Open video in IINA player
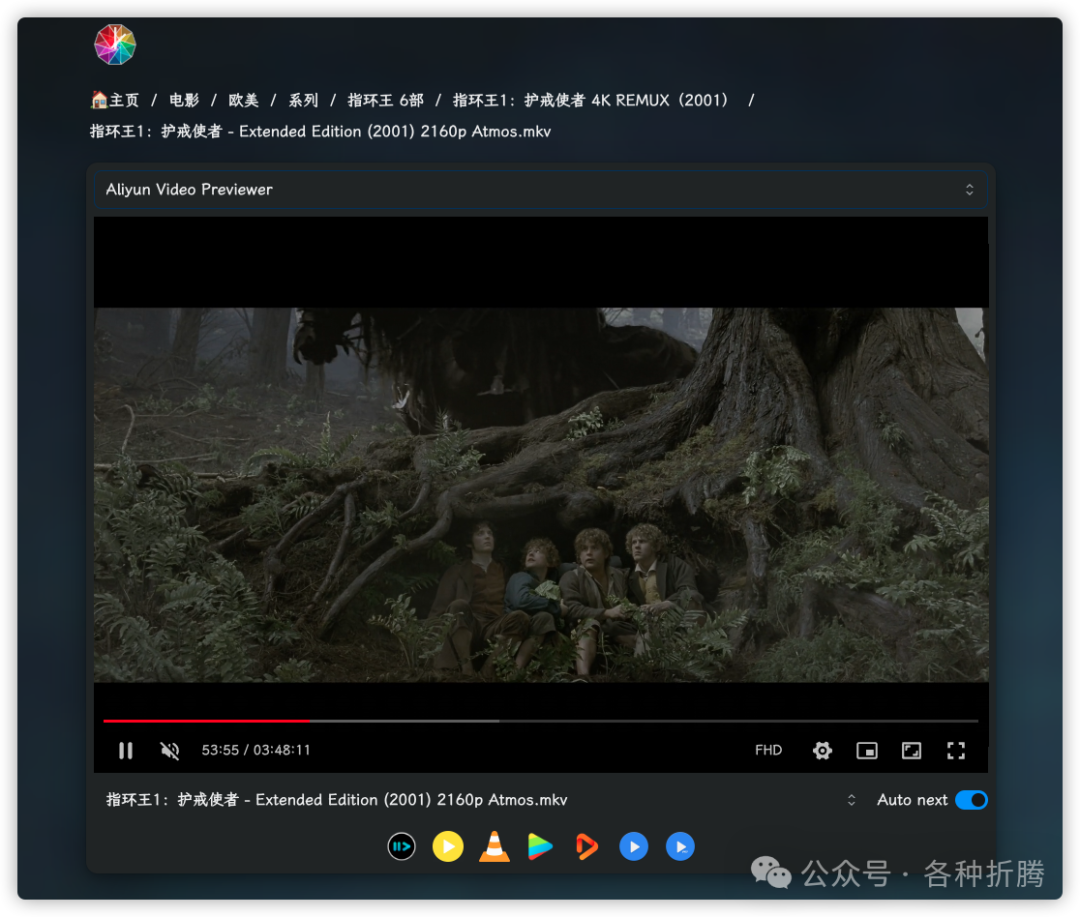Viewport: 1080px width, 917px height. pyautogui.click(x=402, y=847)
